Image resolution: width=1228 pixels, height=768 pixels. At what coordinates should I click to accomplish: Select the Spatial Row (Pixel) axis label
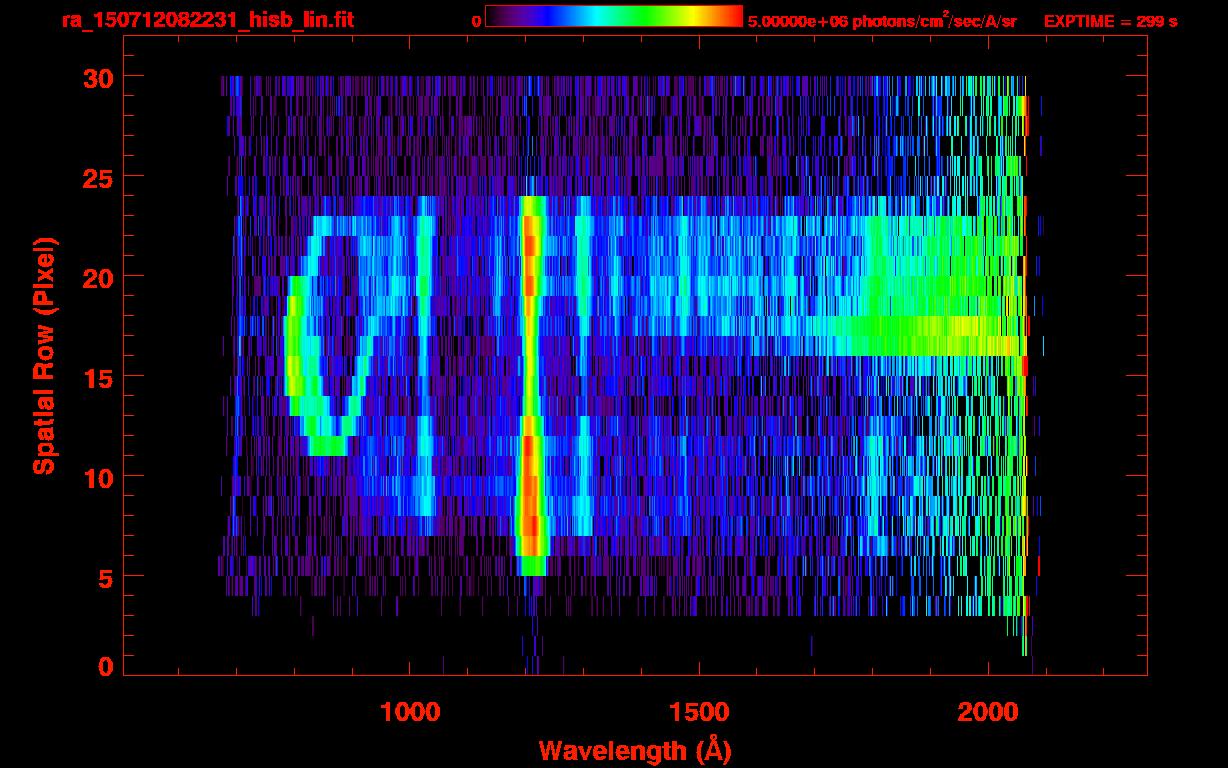coord(44,355)
